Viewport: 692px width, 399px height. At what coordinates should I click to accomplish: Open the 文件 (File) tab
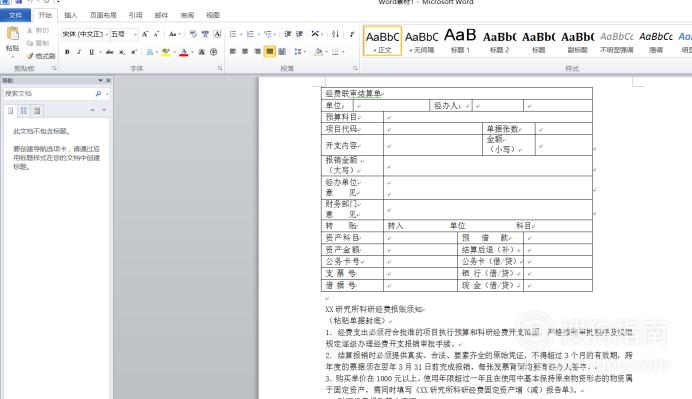(x=15, y=15)
